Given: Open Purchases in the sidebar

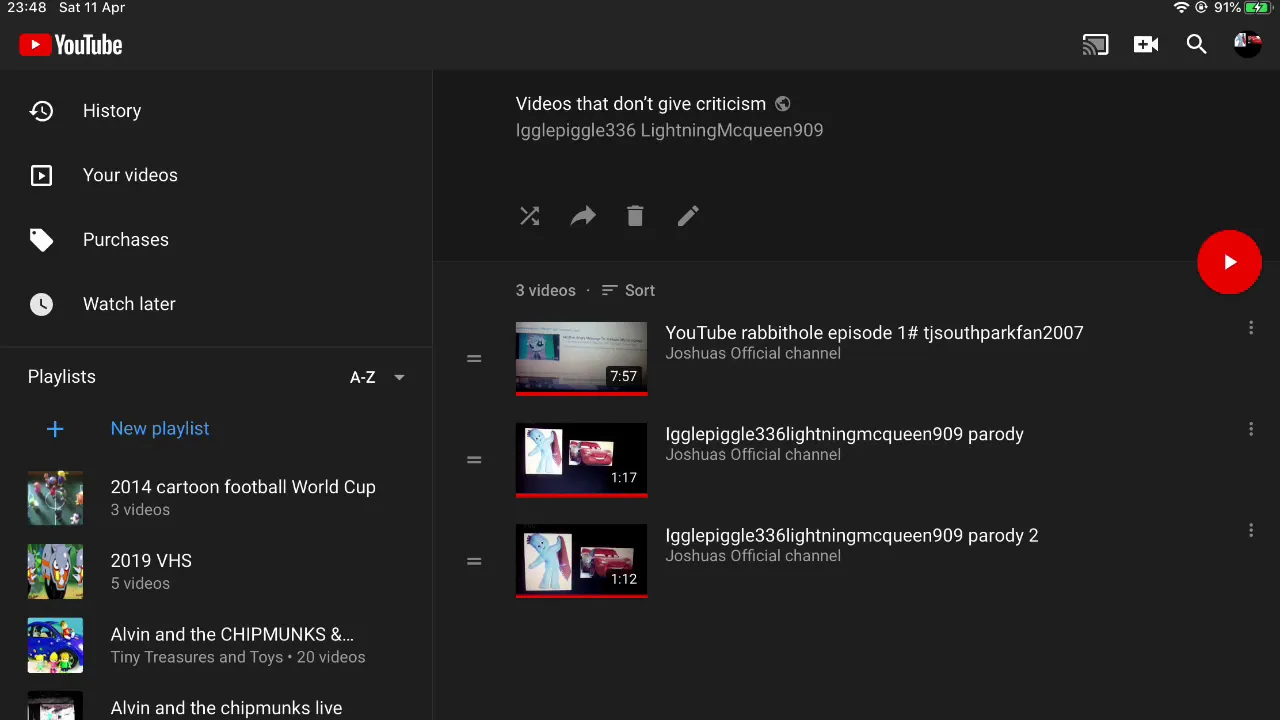Looking at the screenshot, I should tap(216, 240).
